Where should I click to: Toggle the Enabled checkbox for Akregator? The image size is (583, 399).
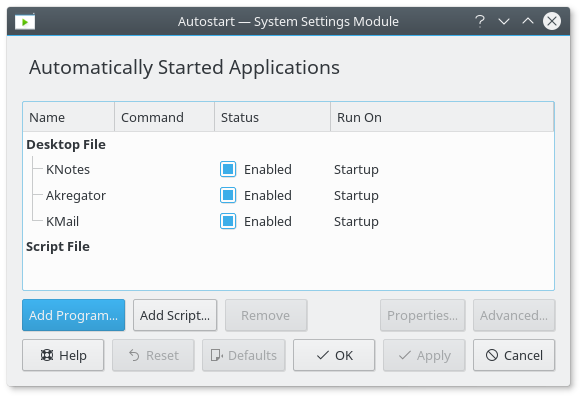pos(228,195)
